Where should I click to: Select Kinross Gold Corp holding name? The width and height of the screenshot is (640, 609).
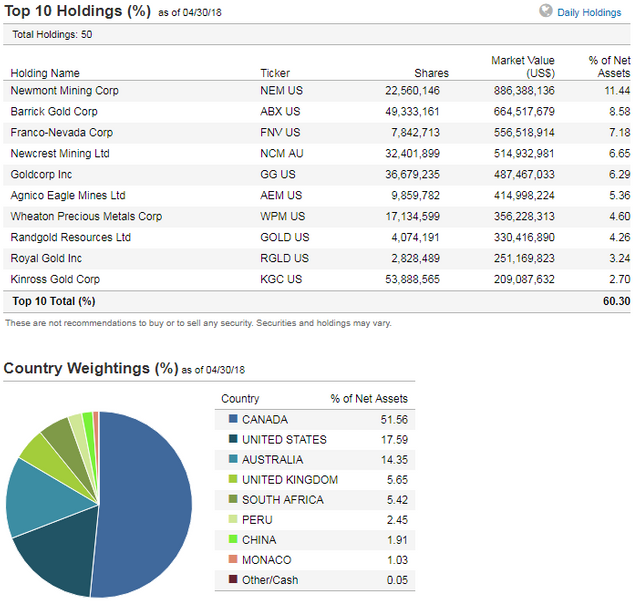click(55, 279)
